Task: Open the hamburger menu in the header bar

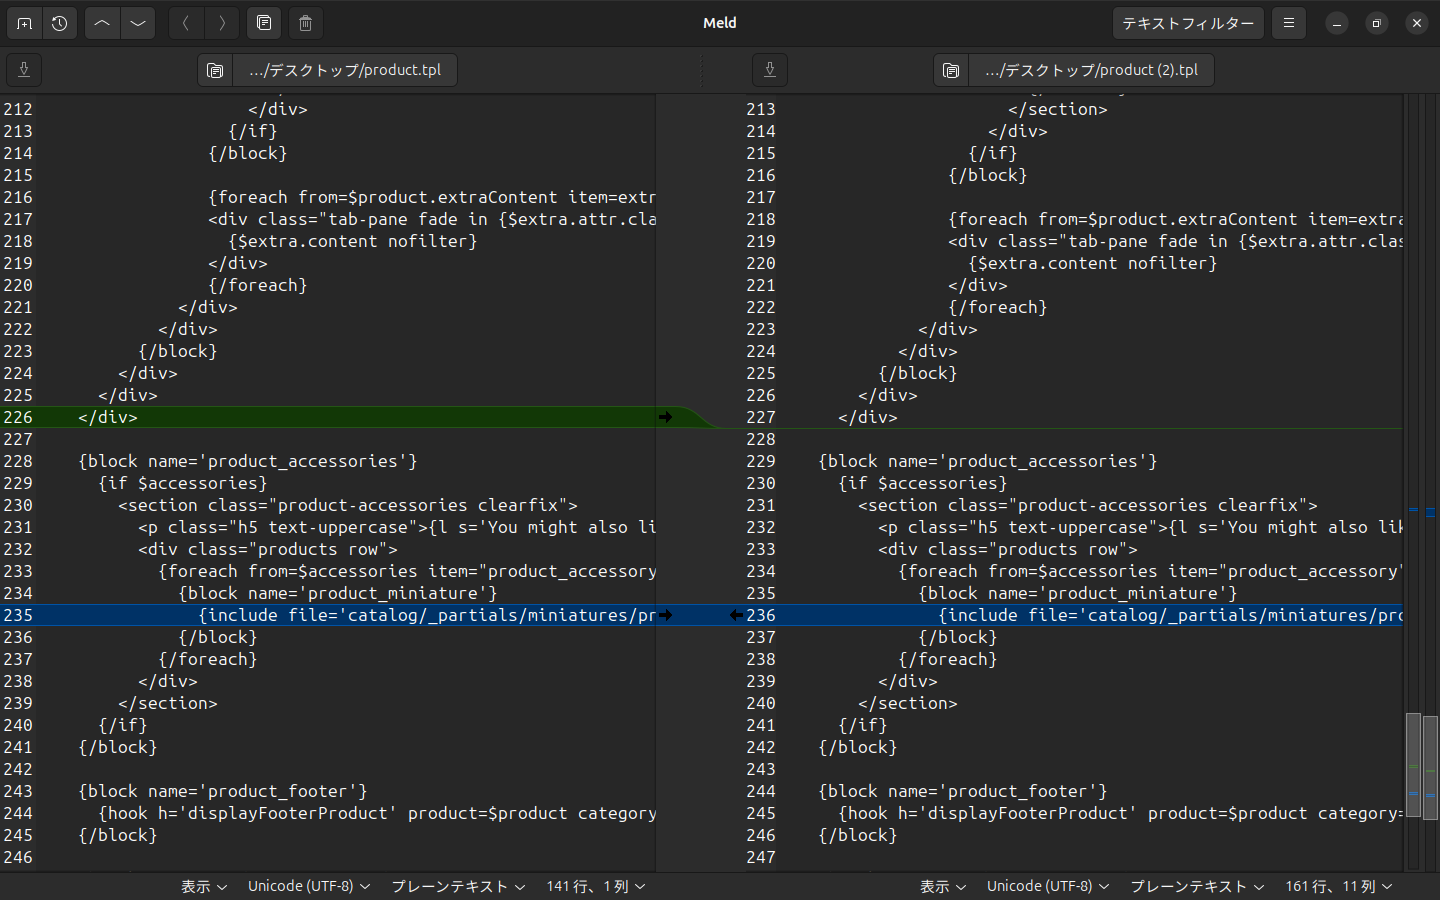Action: 1289,23
